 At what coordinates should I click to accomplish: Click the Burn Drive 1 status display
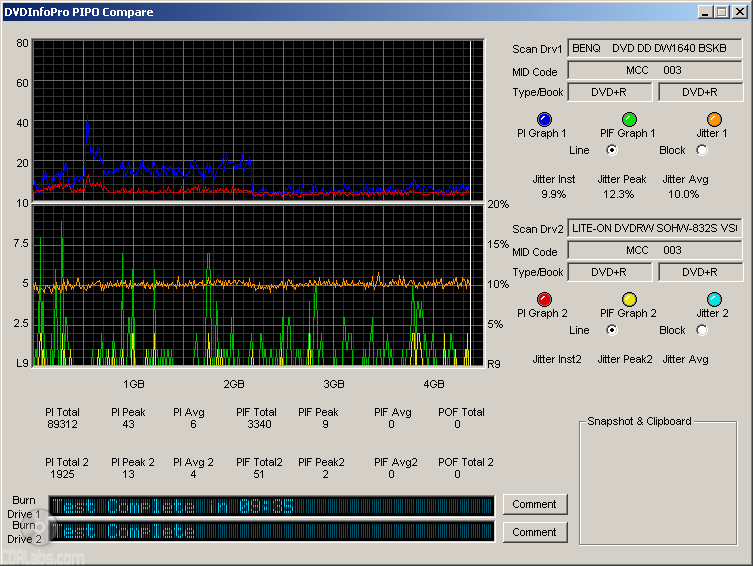point(271,506)
